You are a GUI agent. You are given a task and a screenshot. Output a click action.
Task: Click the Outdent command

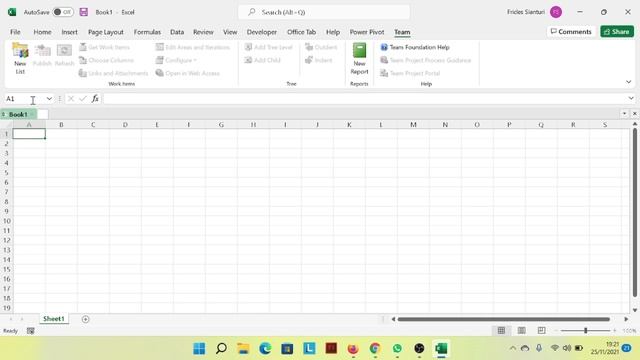[x=321, y=47]
